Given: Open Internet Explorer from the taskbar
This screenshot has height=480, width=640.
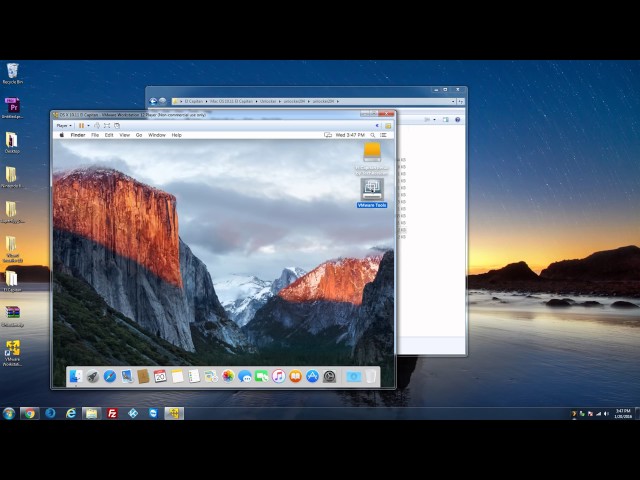Looking at the screenshot, I should point(71,413).
